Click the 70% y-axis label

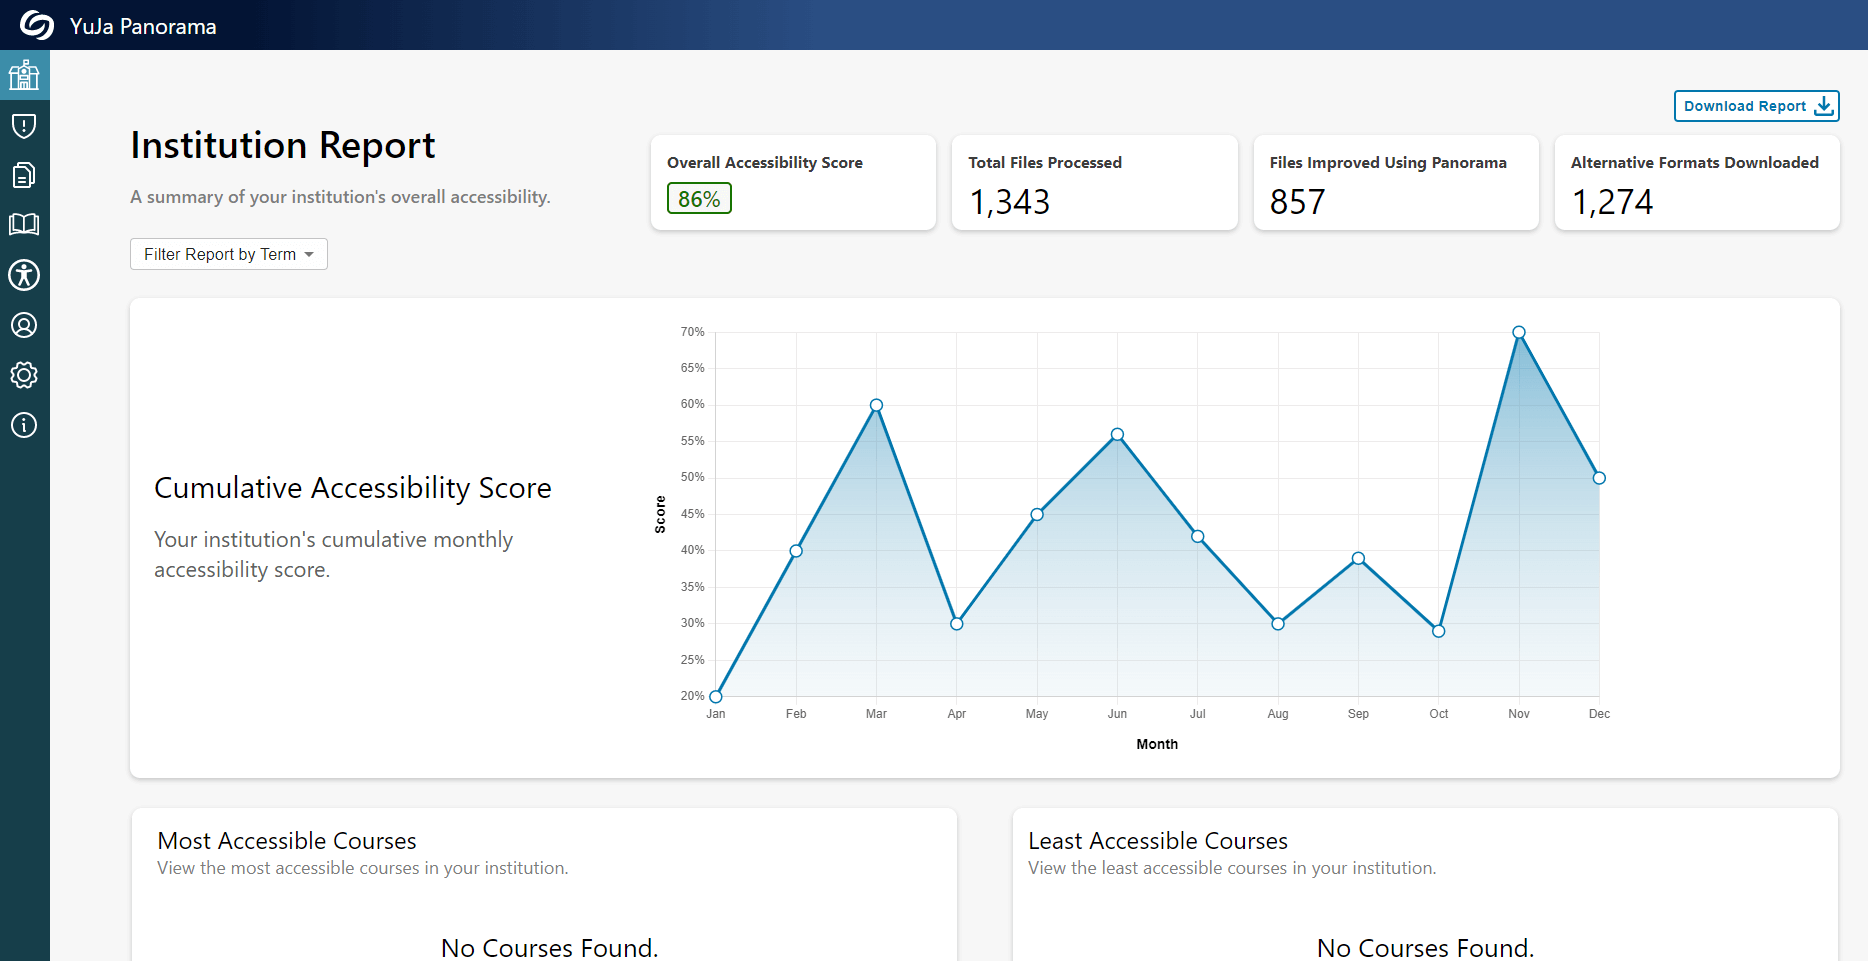692,332
